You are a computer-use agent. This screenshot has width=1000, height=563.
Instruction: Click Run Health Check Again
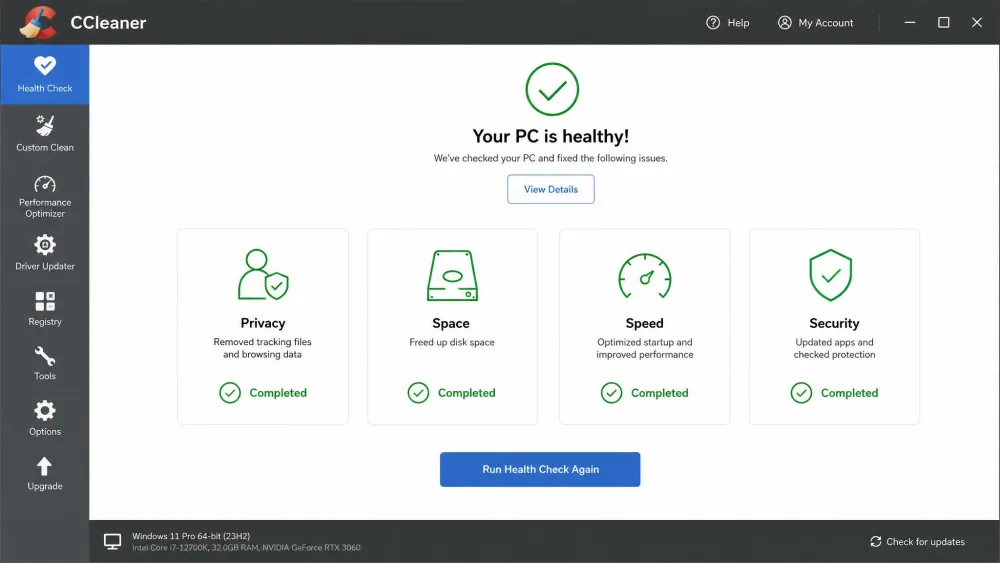540,469
